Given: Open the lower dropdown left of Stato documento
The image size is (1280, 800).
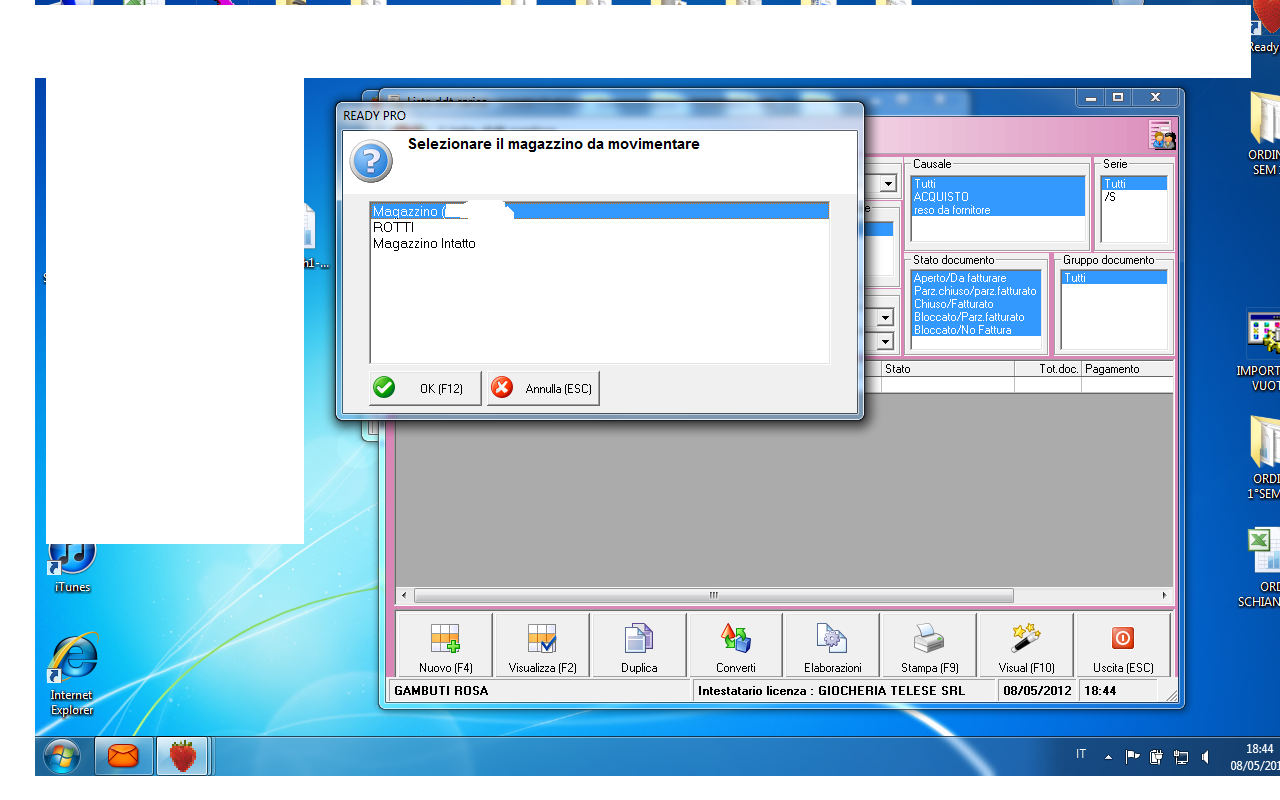Looking at the screenshot, I should point(885,342).
